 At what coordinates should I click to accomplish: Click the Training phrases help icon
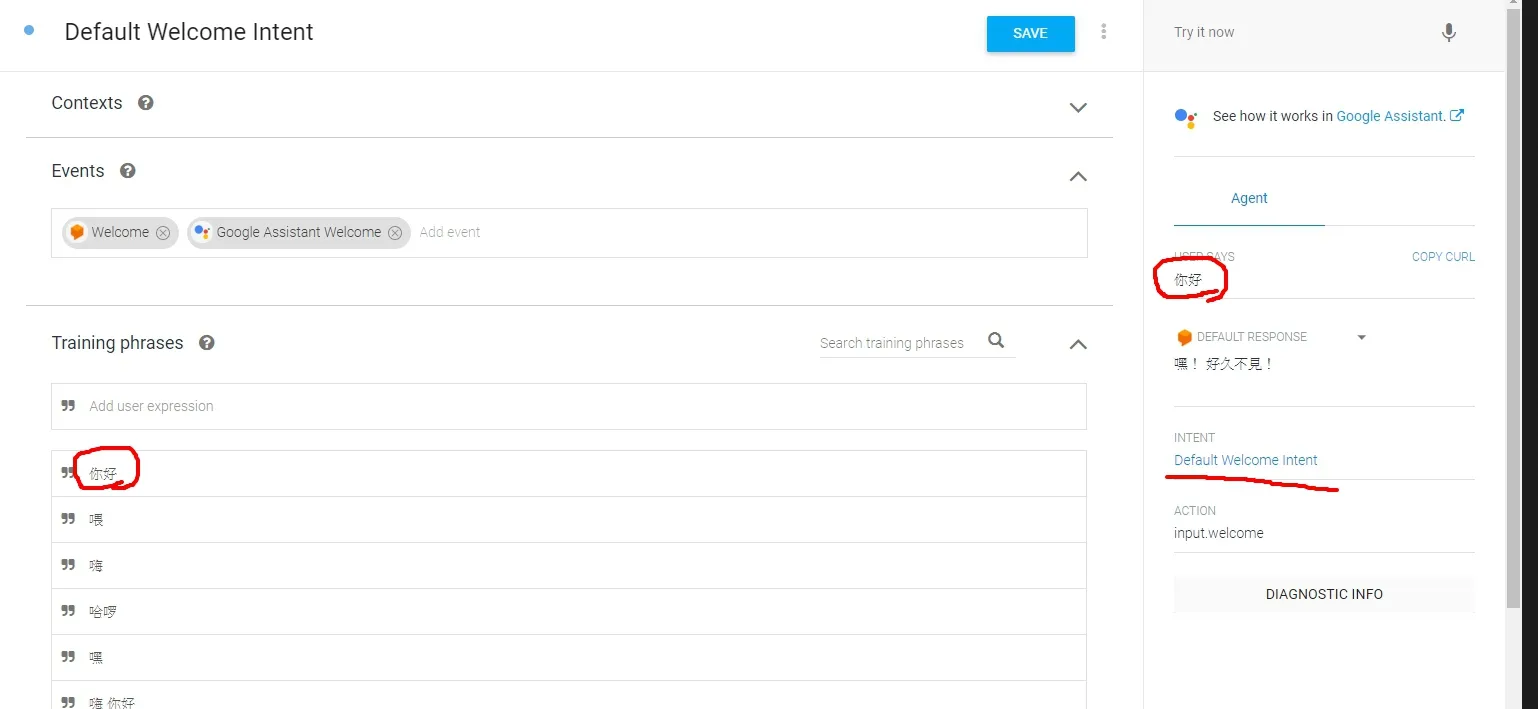pyautogui.click(x=207, y=343)
